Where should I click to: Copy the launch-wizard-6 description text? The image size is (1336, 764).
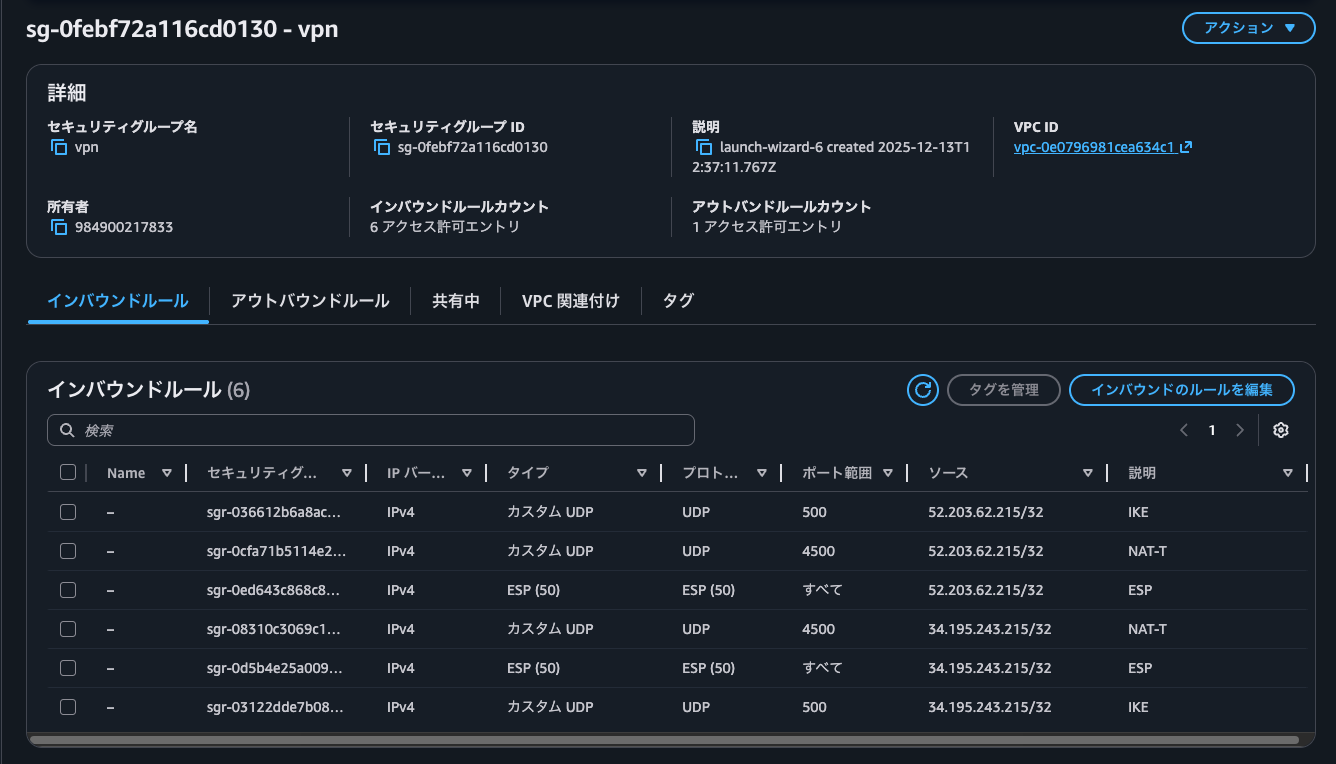[704, 148]
